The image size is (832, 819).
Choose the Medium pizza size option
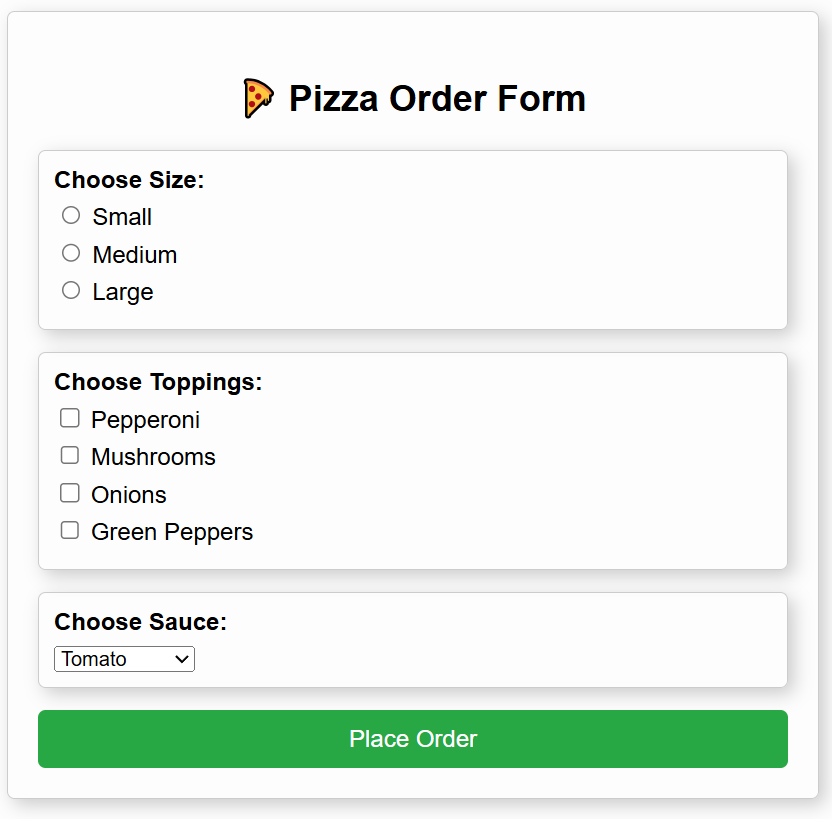pos(71,253)
